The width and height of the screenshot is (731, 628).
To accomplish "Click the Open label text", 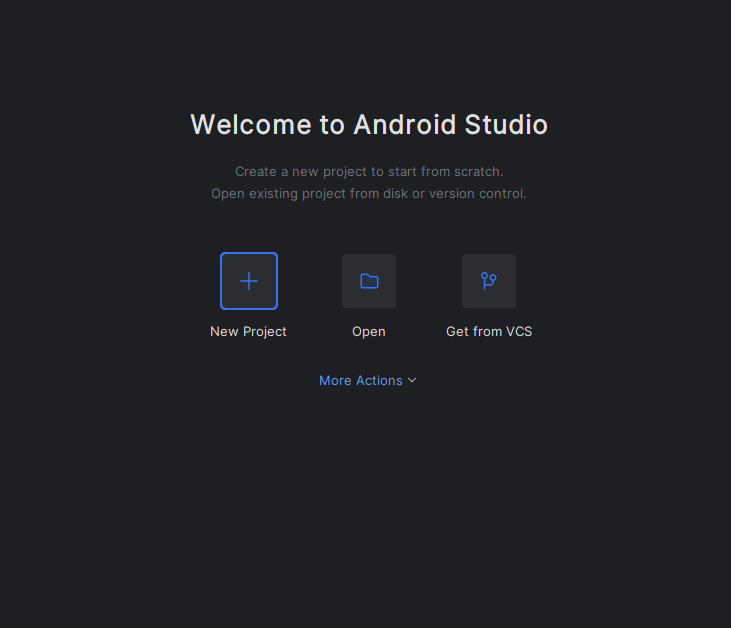I will click(x=369, y=331).
